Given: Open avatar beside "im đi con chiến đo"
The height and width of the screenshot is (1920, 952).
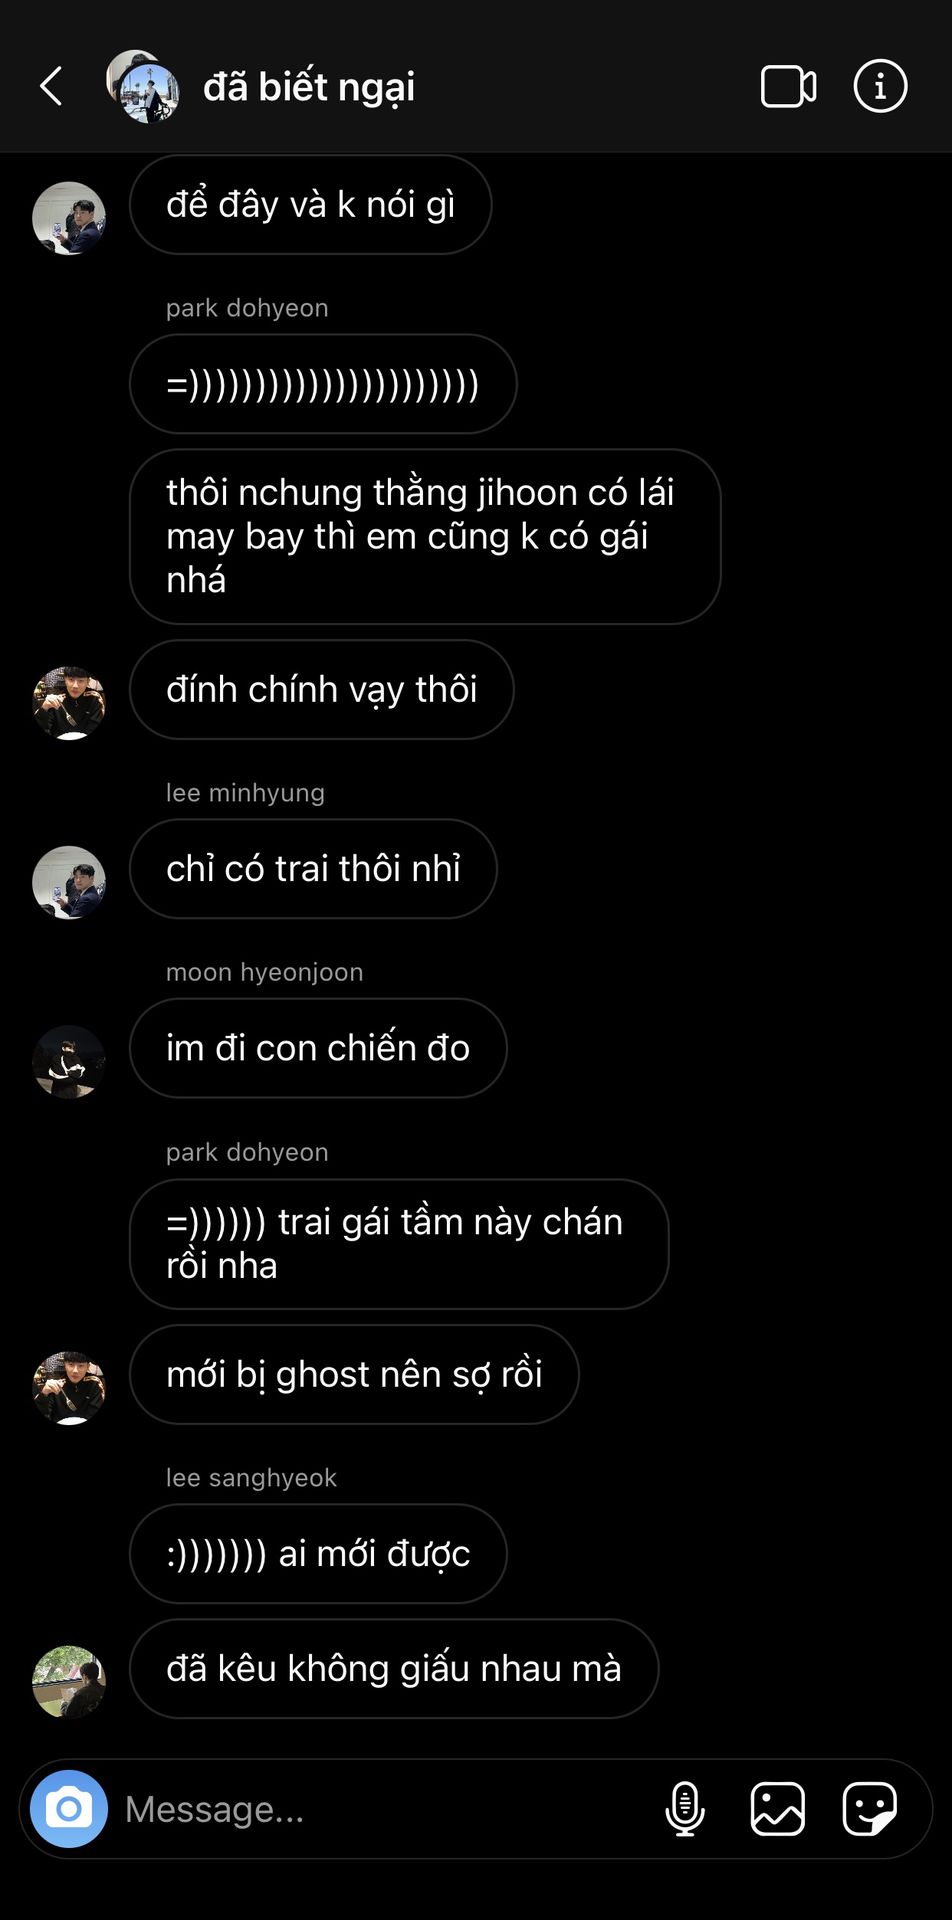Looking at the screenshot, I should pos(69,1061).
